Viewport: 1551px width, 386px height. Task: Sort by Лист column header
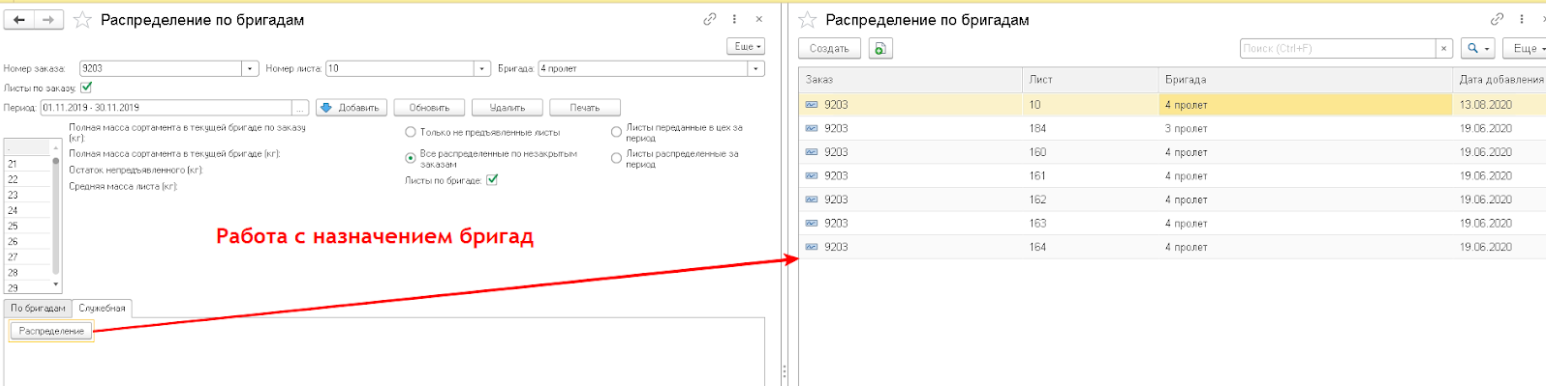1090,79
